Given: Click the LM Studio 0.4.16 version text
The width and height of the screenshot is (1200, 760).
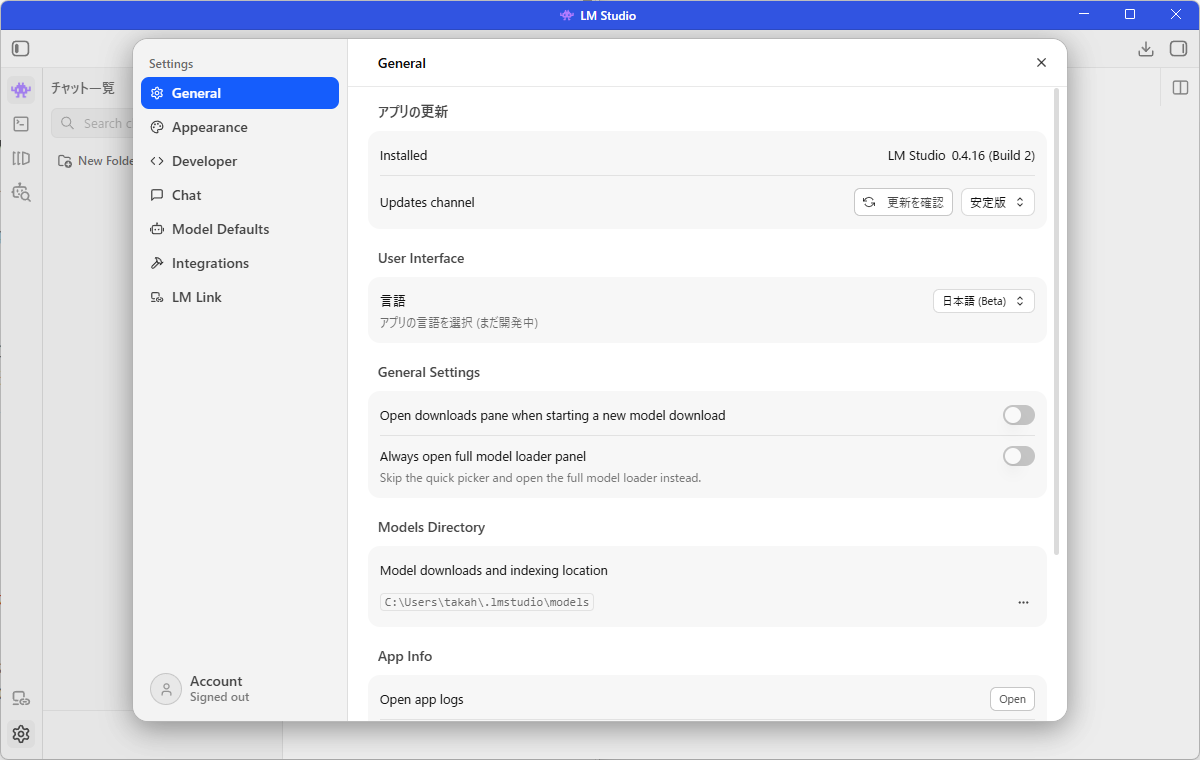Looking at the screenshot, I should [961, 155].
